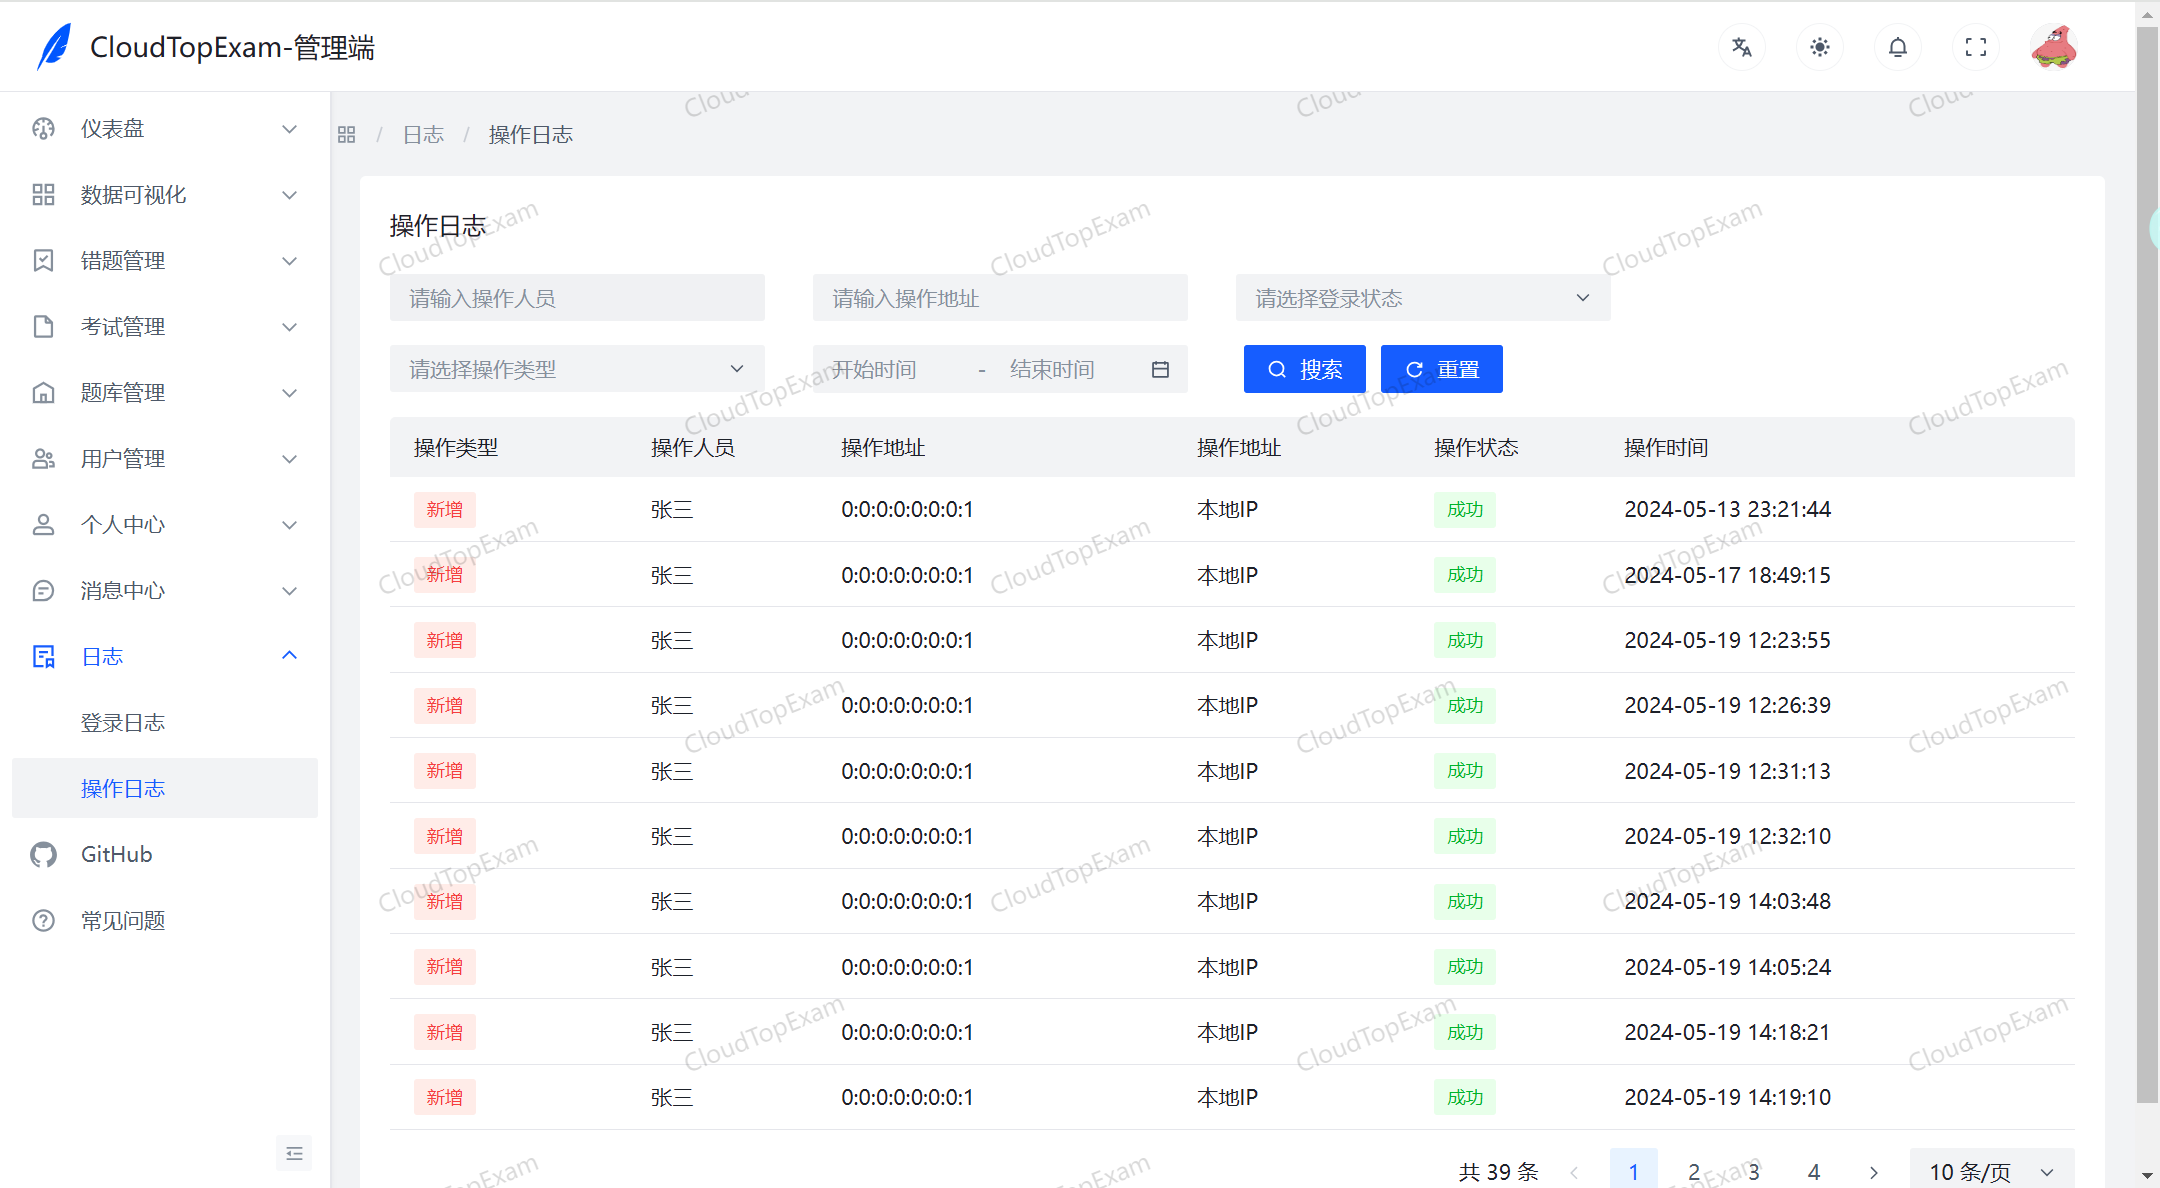Screen dimensions: 2160x1188
Task: Click the user avatar in top right
Action: 2055,46
